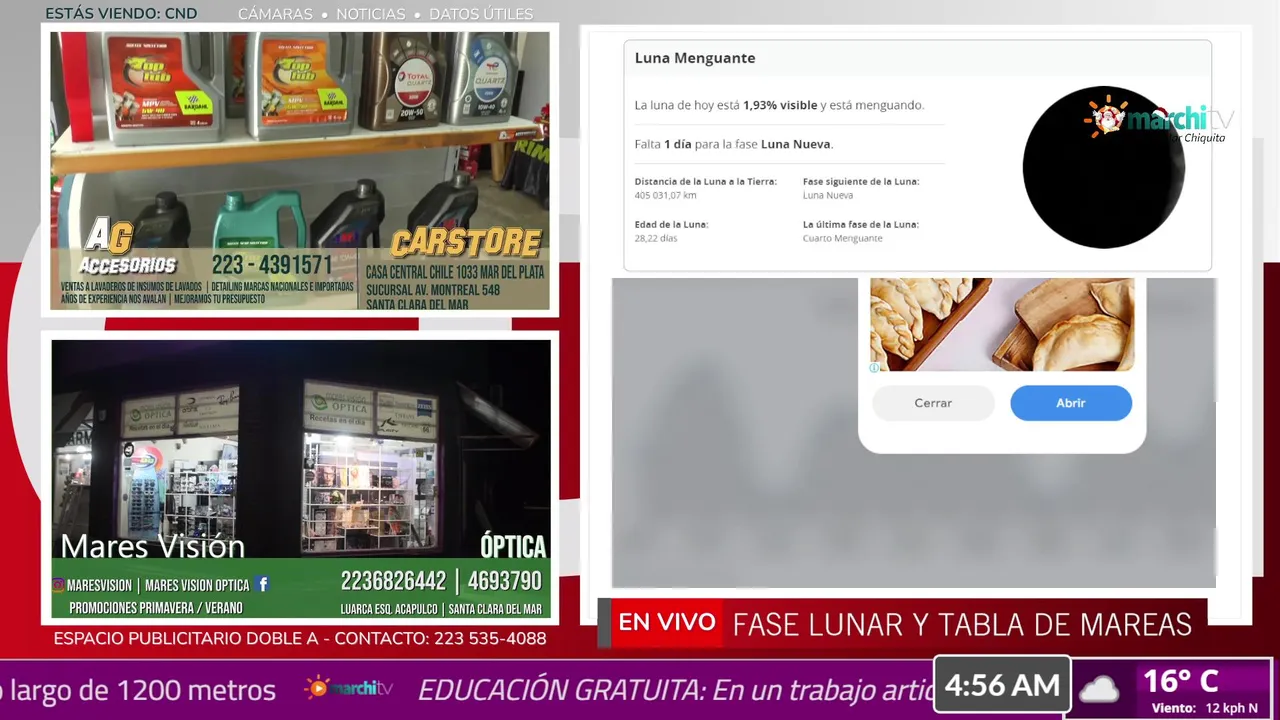This screenshot has height=720, width=1280.
Task: Click the '28,22 días' moon age value
Action: click(x=656, y=238)
